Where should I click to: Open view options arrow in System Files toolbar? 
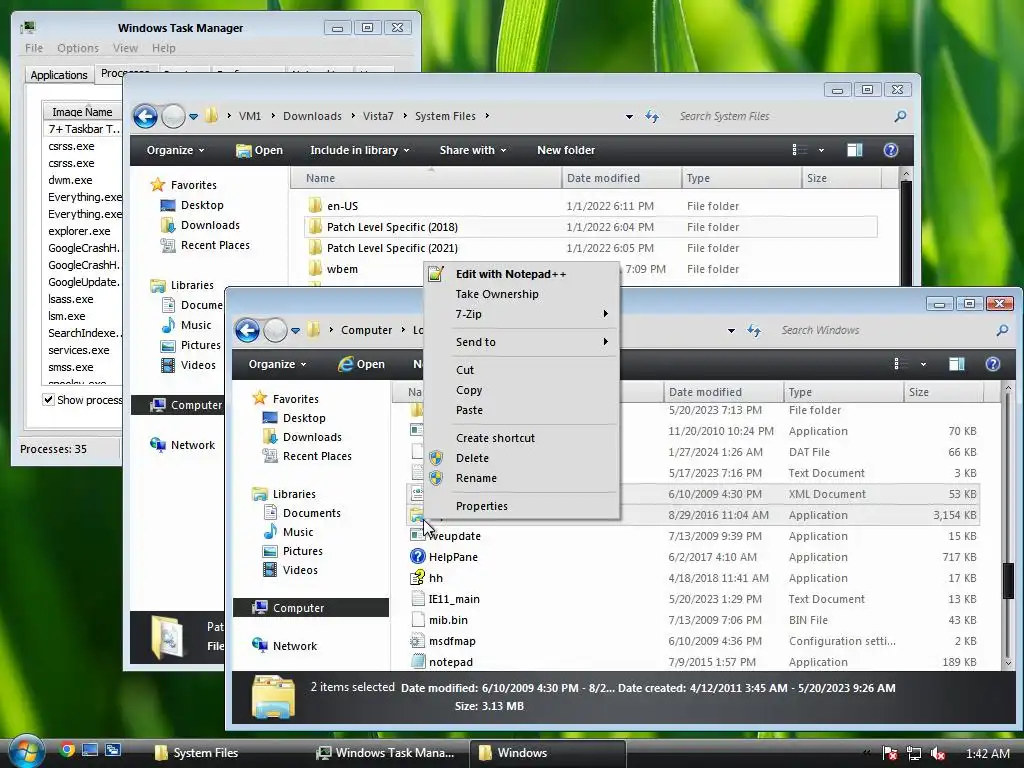[x=821, y=150]
